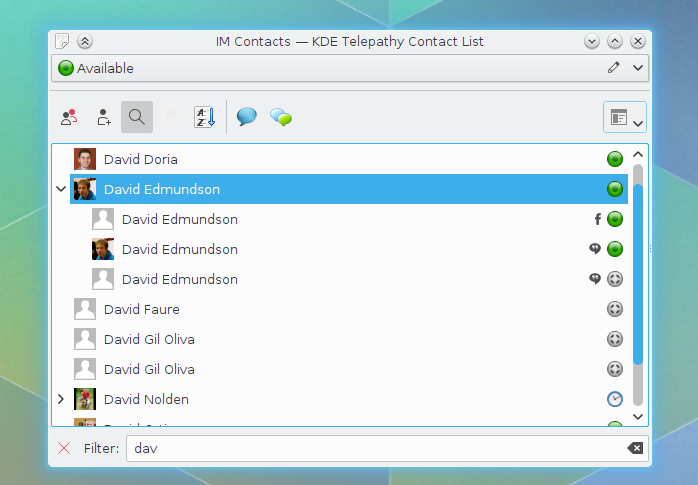
Task: Click the green Available status icon
Action: point(66,68)
